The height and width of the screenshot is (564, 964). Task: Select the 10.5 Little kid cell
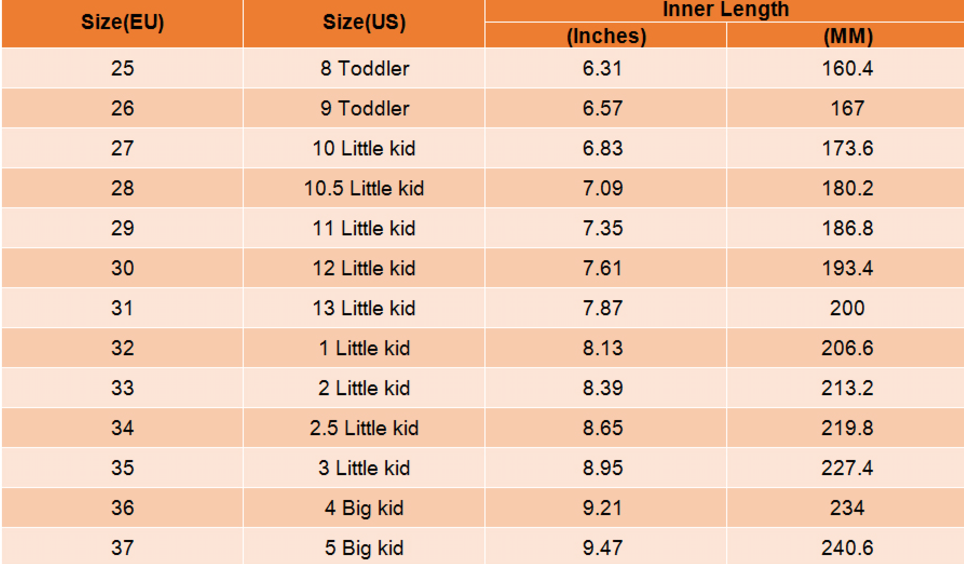pyautogui.click(x=364, y=188)
